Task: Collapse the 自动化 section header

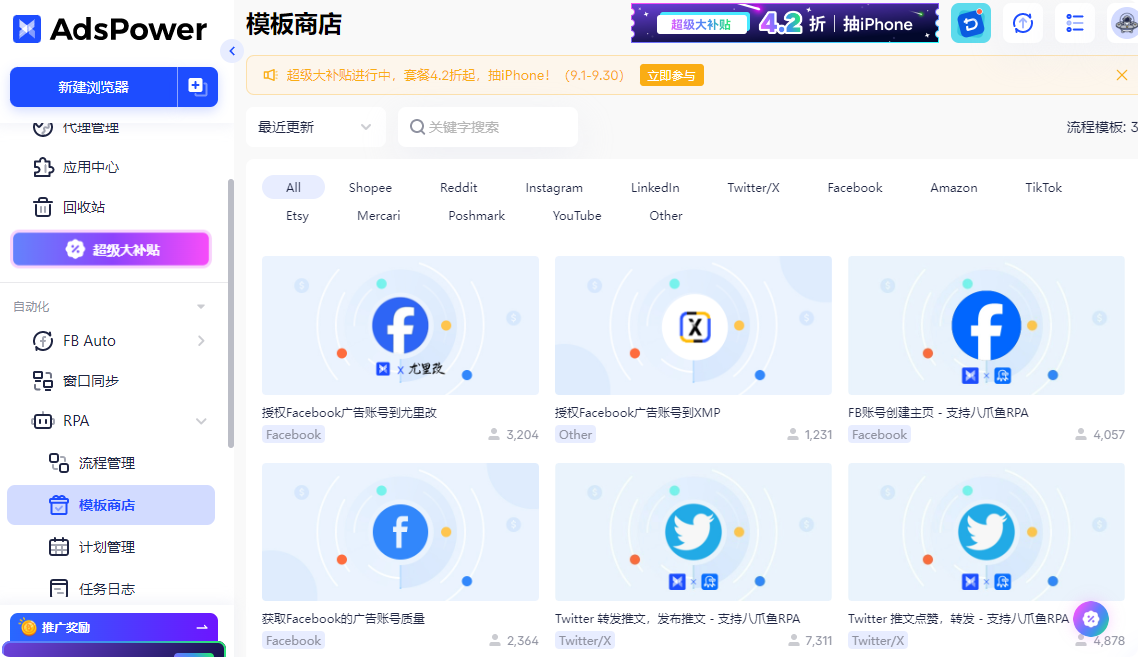Action: click(x=201, y=307)
